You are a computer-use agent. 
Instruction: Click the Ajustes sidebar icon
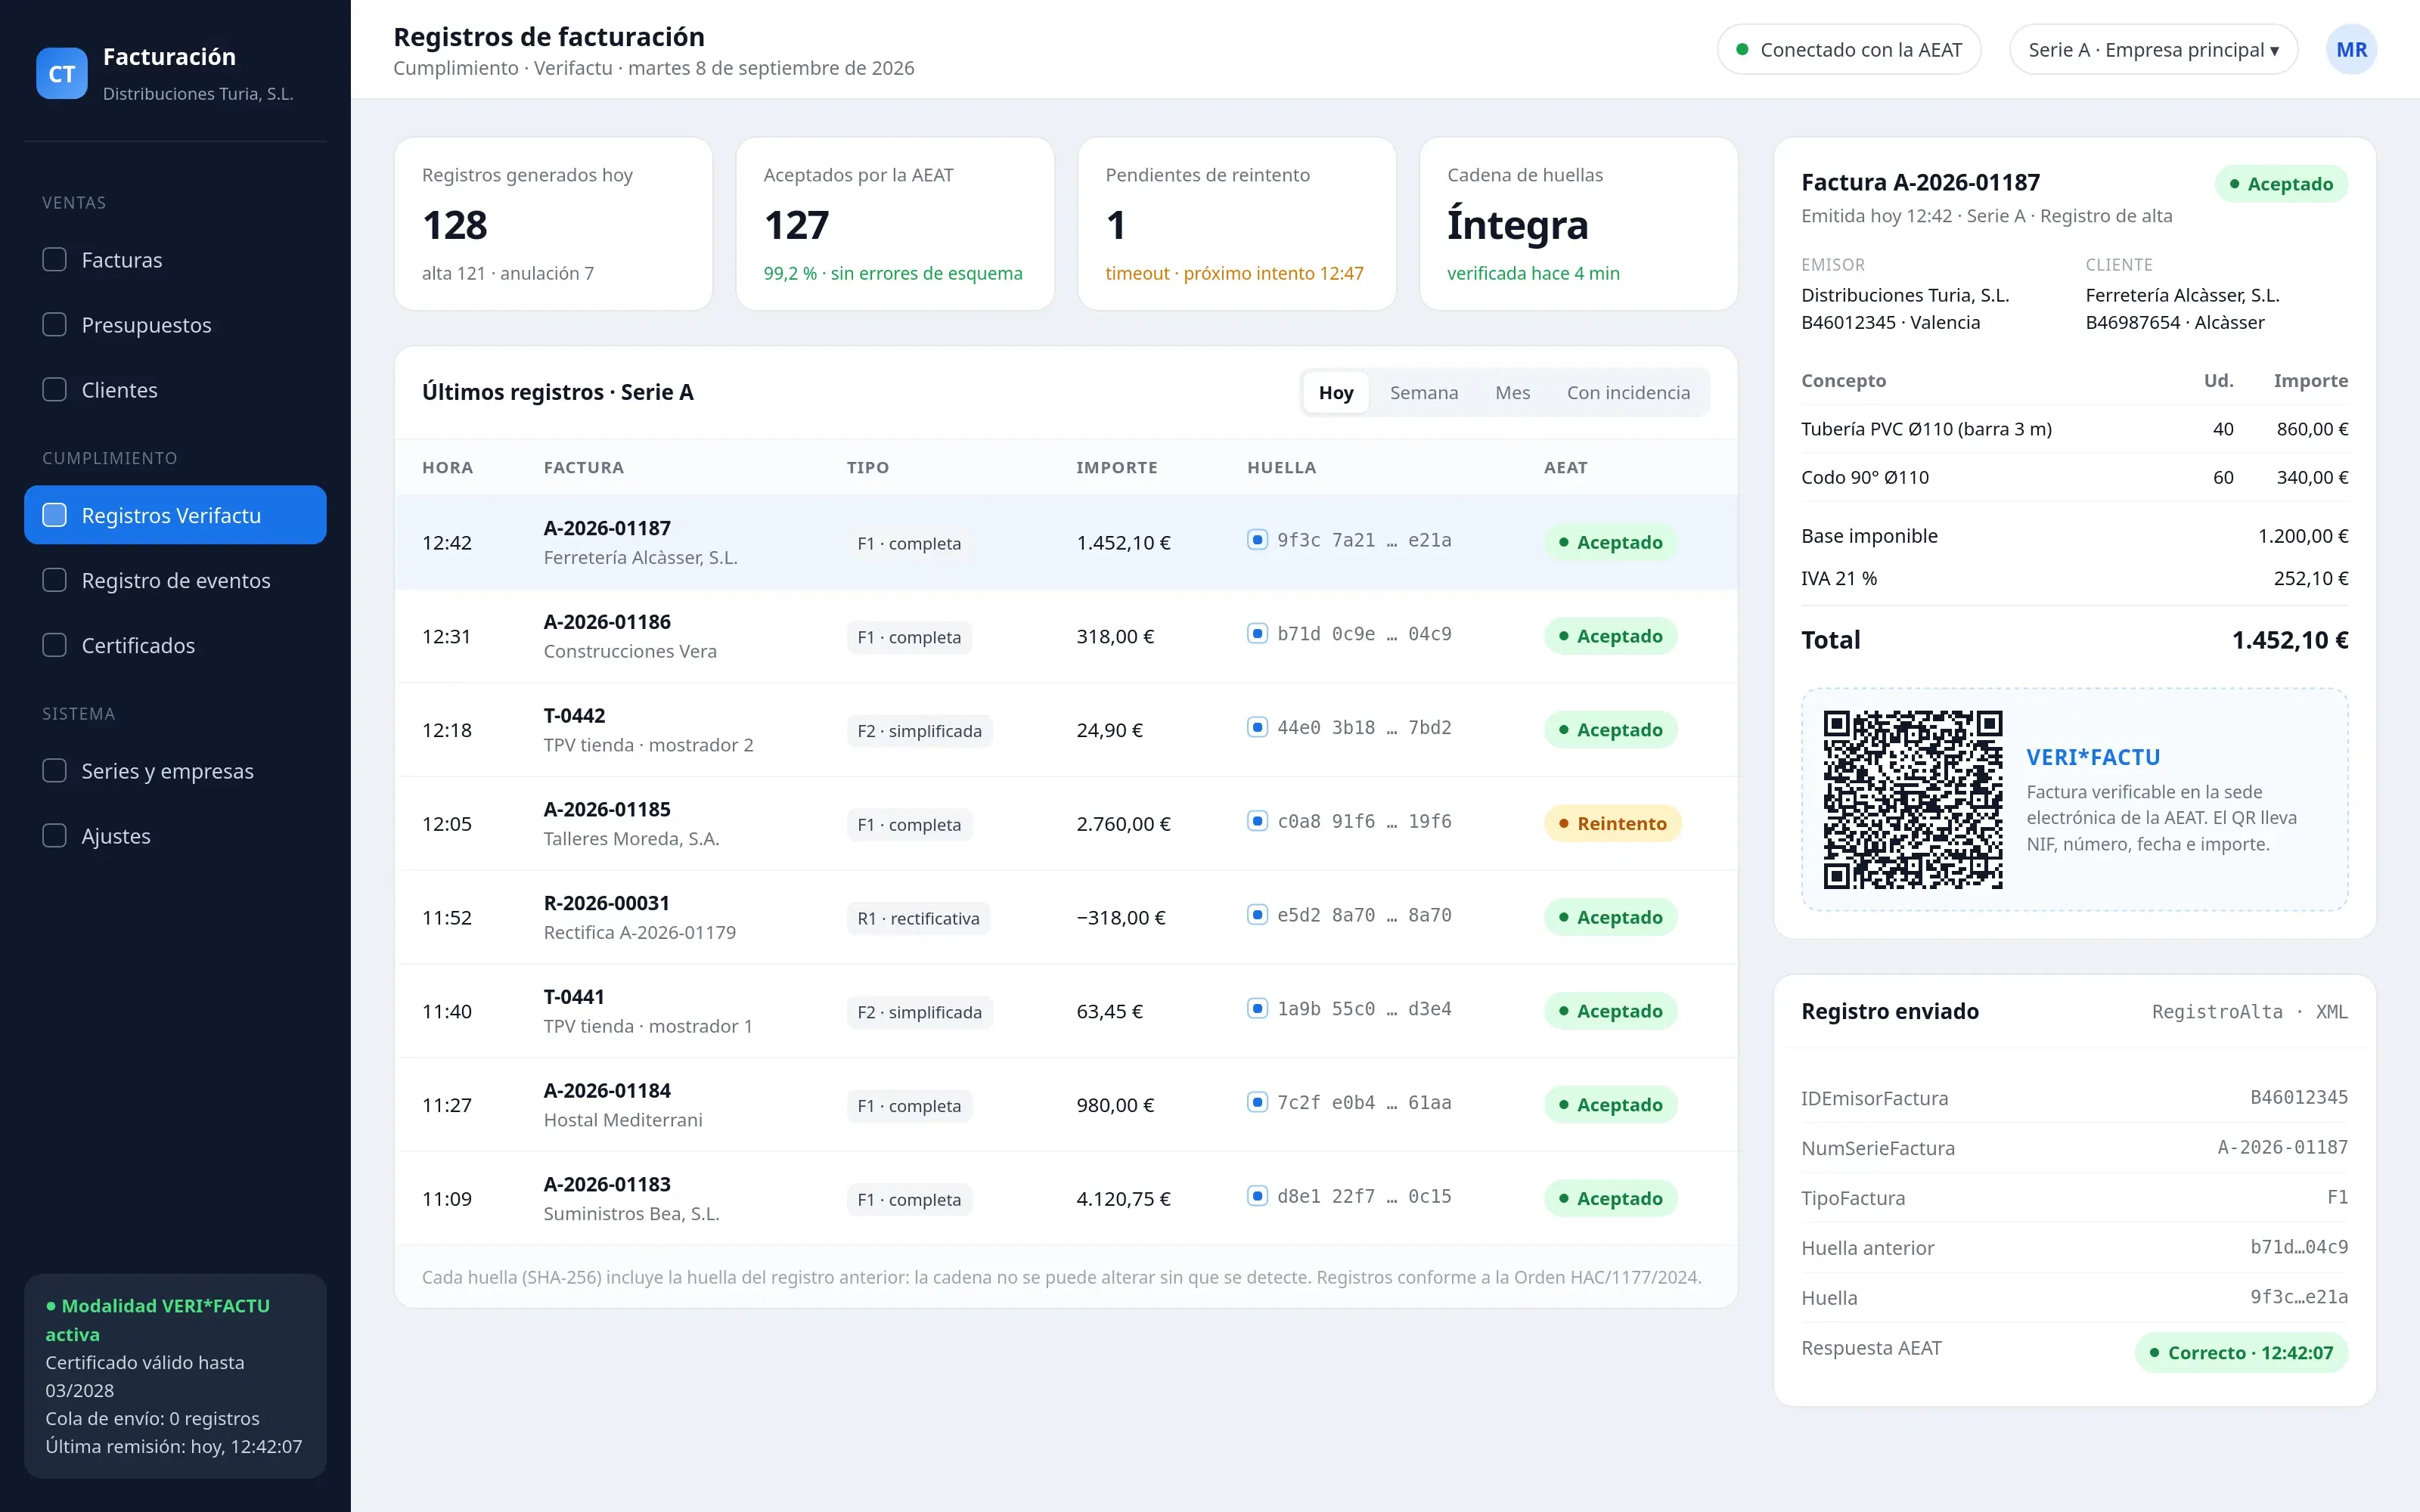55,836
